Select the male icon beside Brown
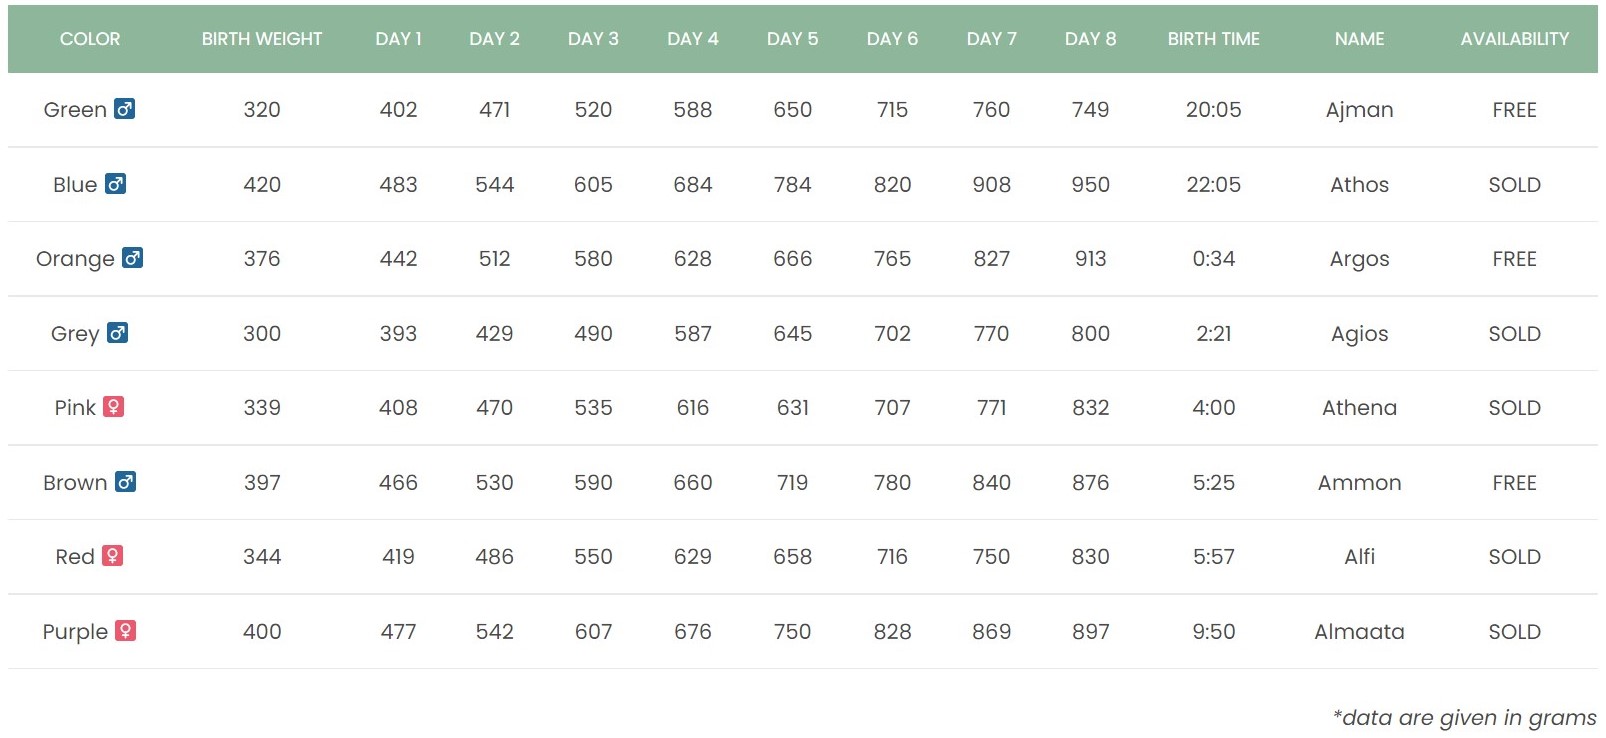1606x738 pixels. pos(125,481)
